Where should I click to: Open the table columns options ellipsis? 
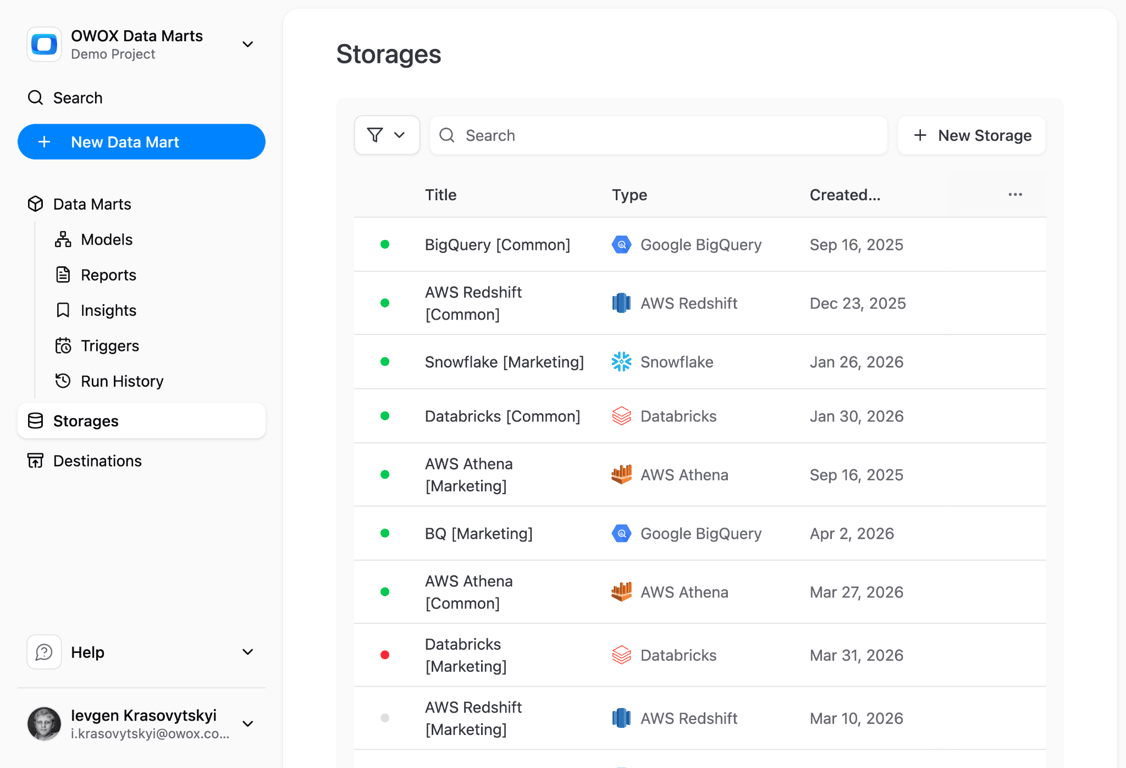click(x=1015, y=195)
